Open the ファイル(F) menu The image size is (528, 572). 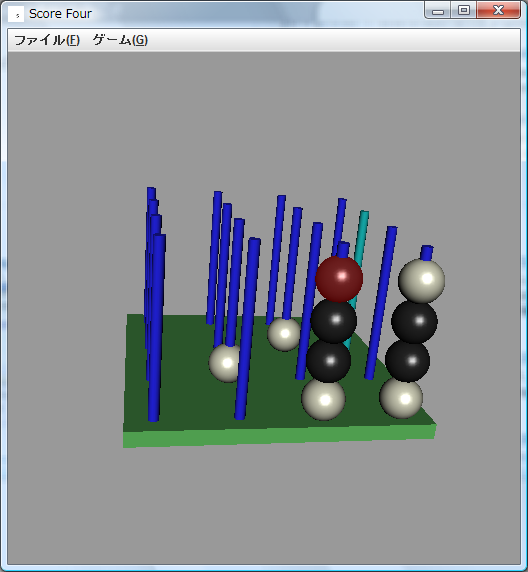47,40
